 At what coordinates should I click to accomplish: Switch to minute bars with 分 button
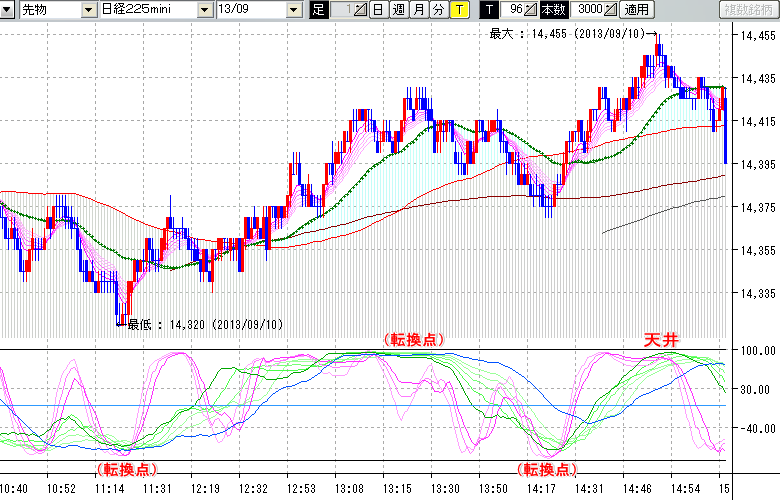[438, 10]
